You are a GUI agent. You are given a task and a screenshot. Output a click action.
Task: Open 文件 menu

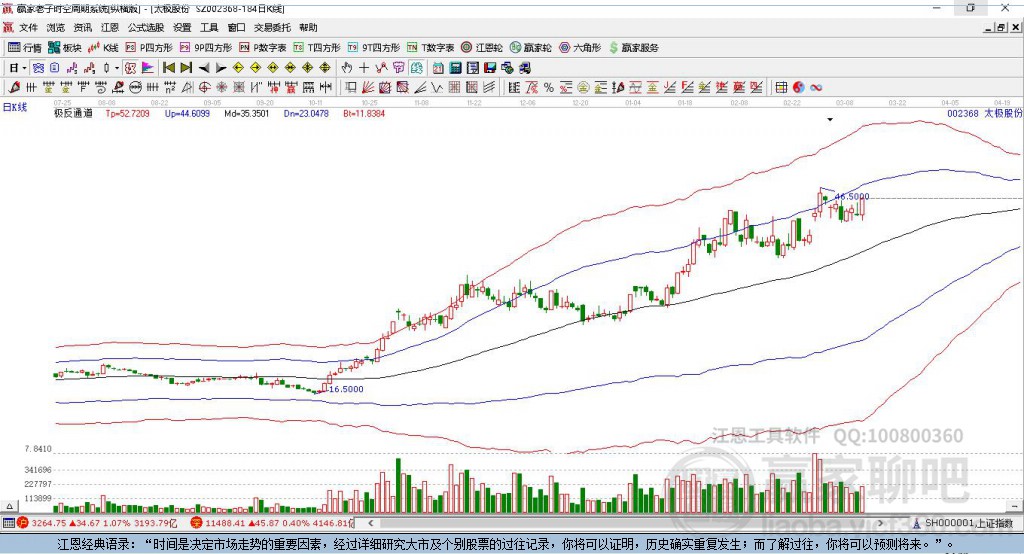coord(28,27)
